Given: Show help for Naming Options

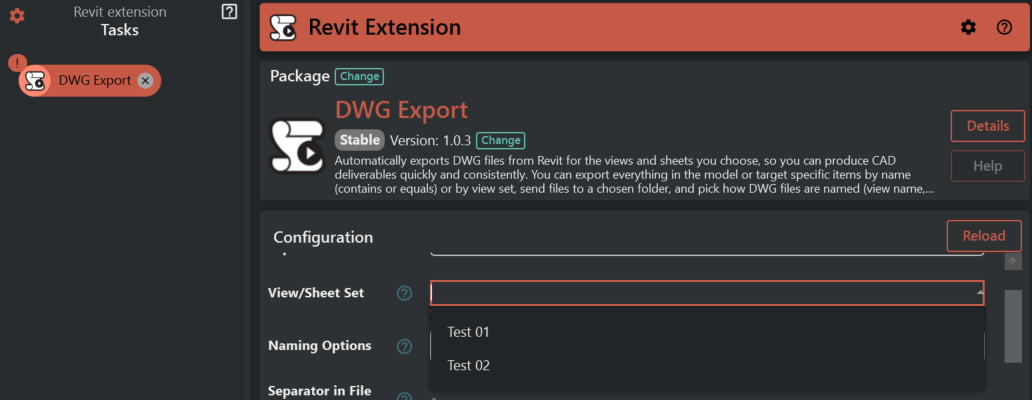Looking at the screenshot, I should point(404,346).
